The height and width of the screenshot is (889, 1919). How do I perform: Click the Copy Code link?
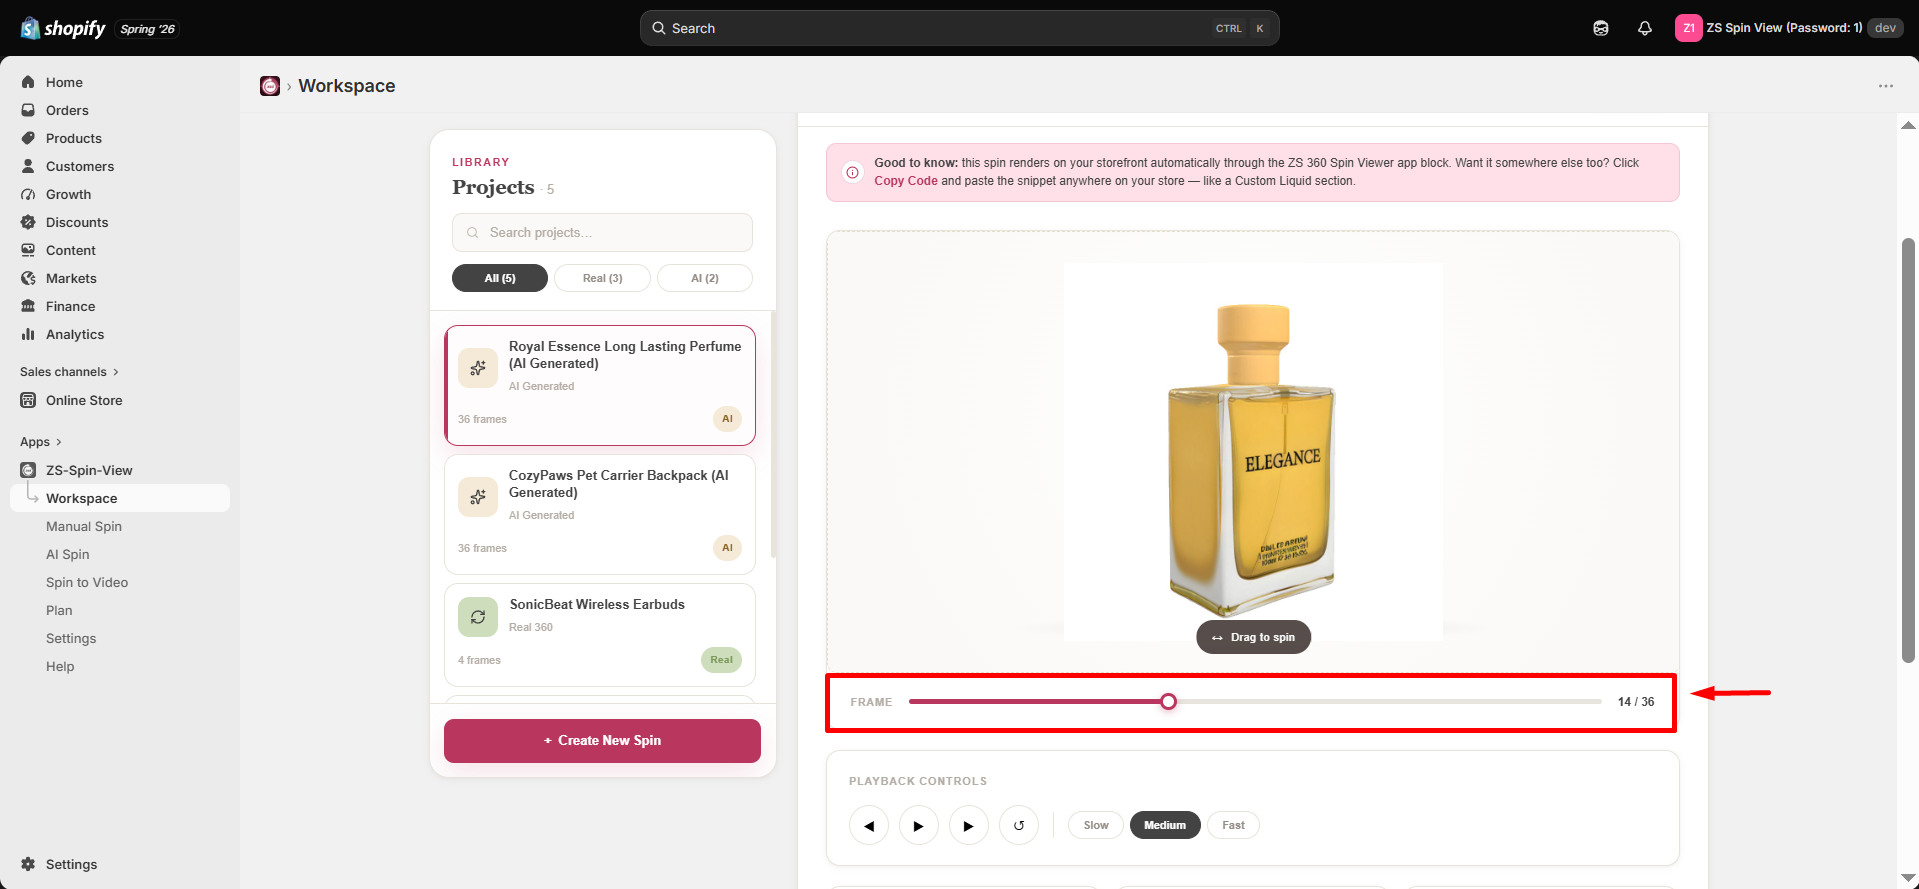[x=906, y=181]
